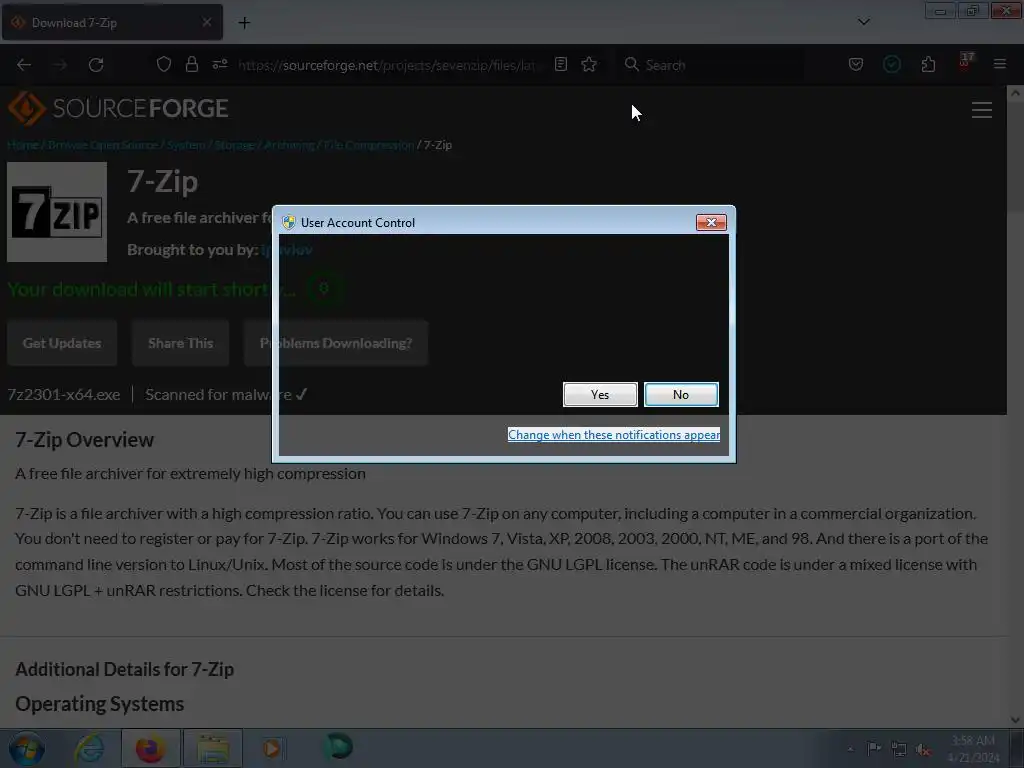Switch to Firefox taskbar icon

tap(150, 748)
